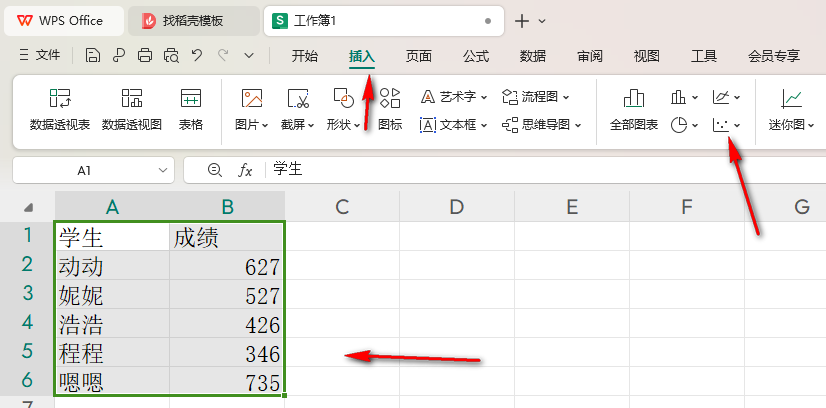This screenshot has height=408, width=826.
Task: Select column A header
Action: click(112, 207)
